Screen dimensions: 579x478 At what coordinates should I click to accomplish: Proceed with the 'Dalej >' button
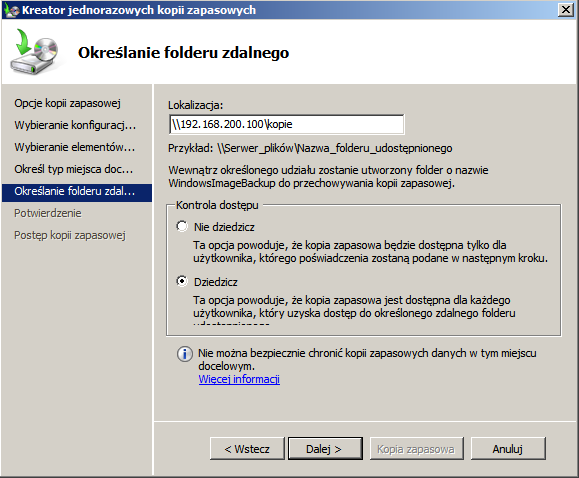[x=325, y=448]
